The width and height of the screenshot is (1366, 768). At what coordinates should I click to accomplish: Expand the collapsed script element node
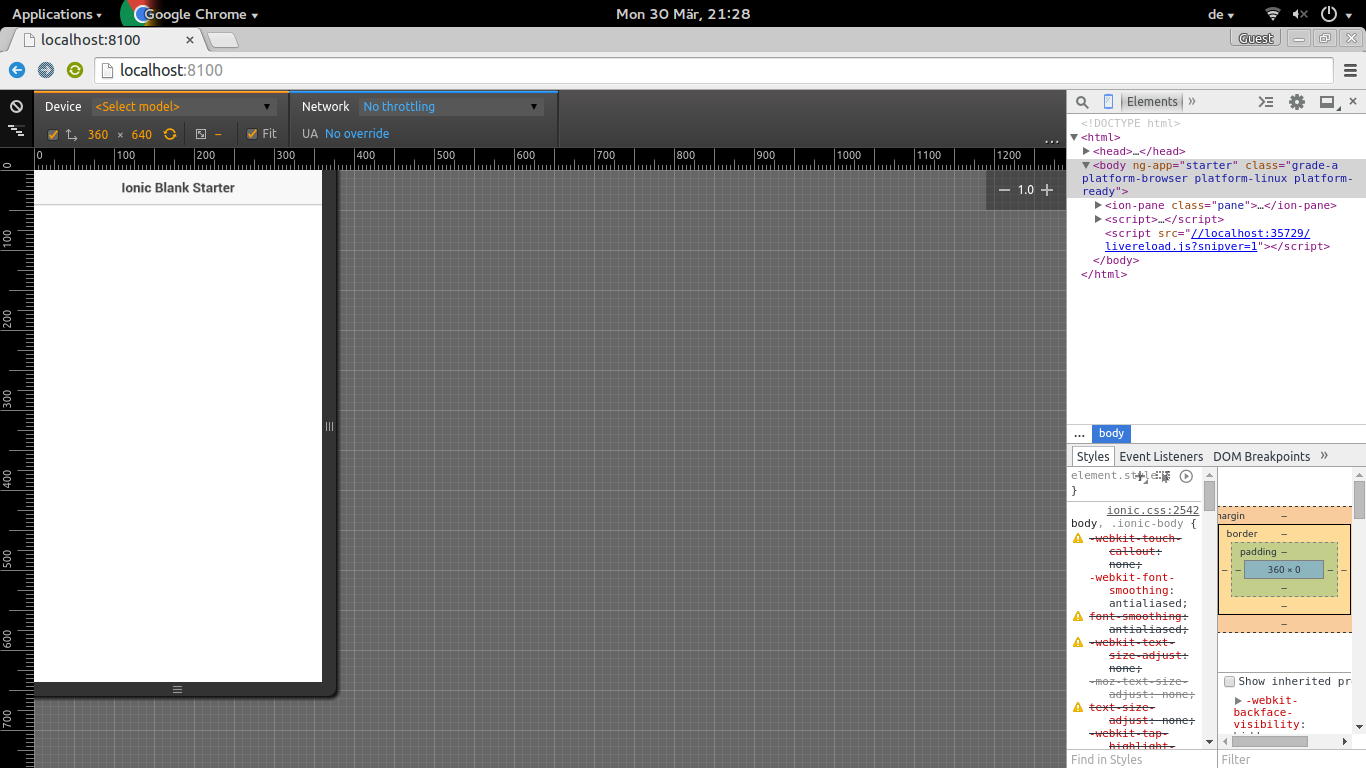tap(1098, 220)
